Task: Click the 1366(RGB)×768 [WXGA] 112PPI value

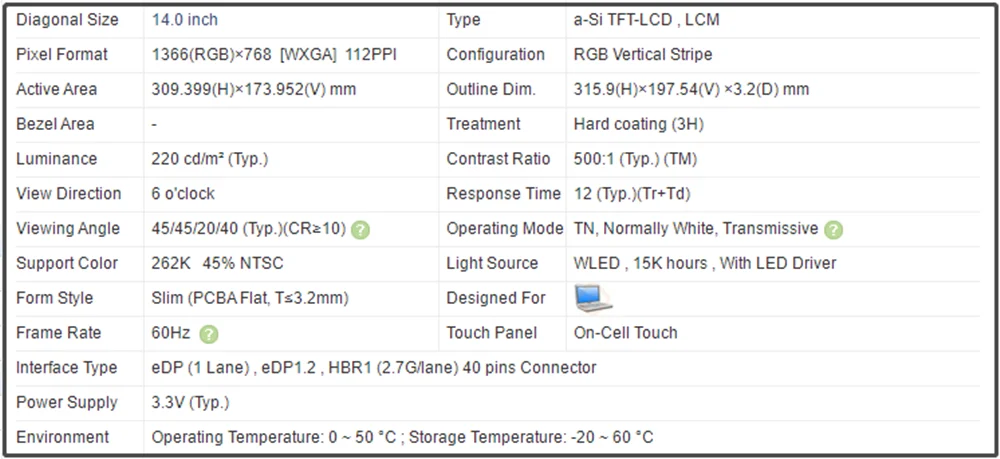Action: coord(274,55)
